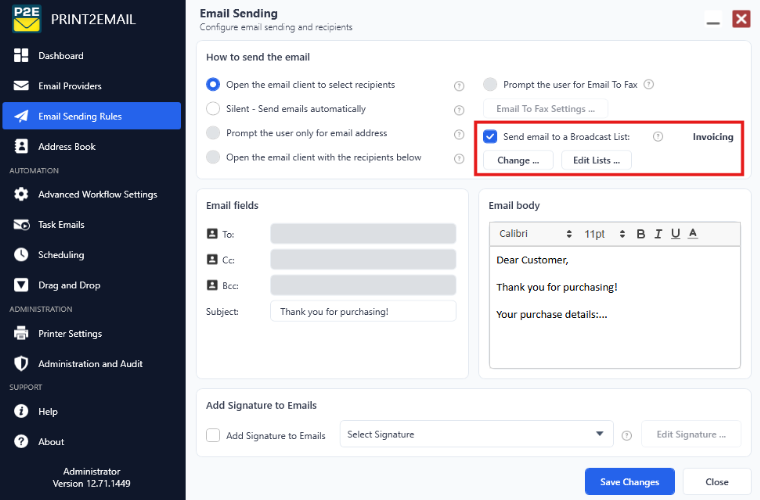Click Save Changes button
This screenshot has height=500, width=760.
point(630,482)
